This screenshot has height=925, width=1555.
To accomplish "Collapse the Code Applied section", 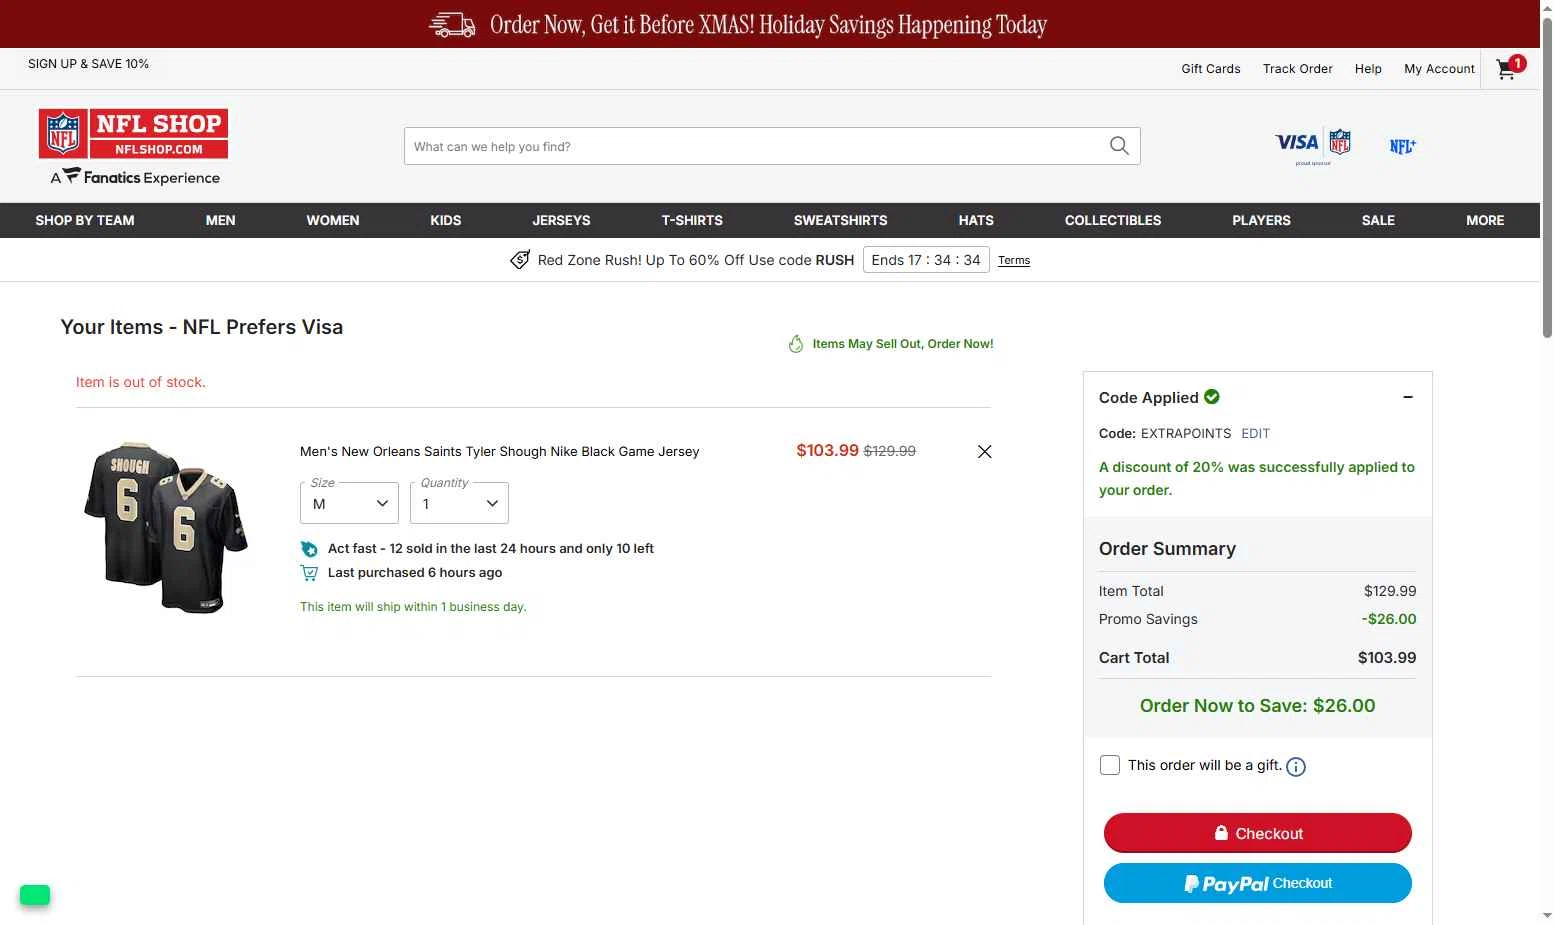I will pos(1408,397).
